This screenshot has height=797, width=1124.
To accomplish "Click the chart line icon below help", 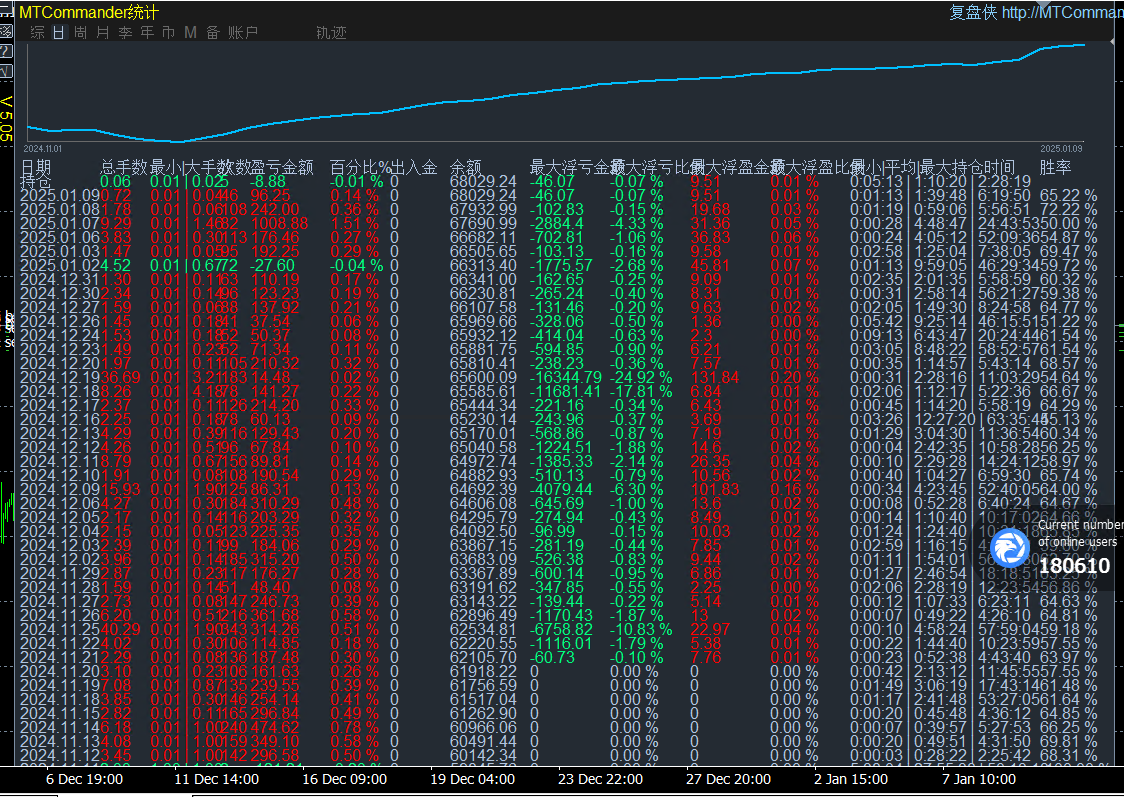I will (6, 72).
